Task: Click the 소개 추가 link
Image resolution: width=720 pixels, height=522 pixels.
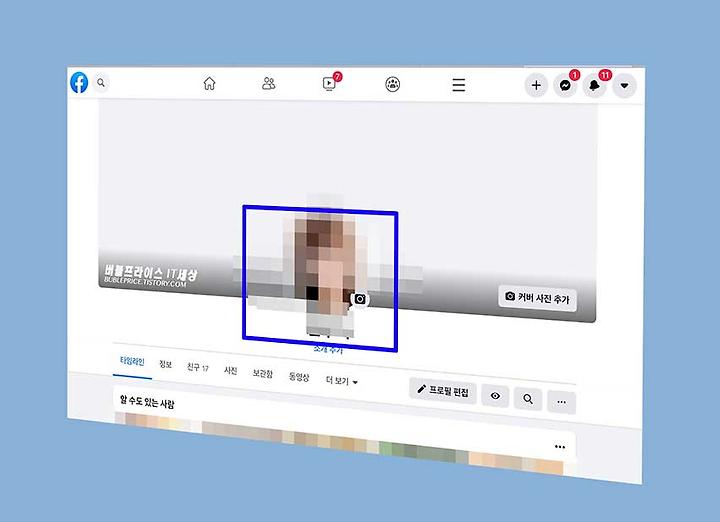Action: coord(328,349)
